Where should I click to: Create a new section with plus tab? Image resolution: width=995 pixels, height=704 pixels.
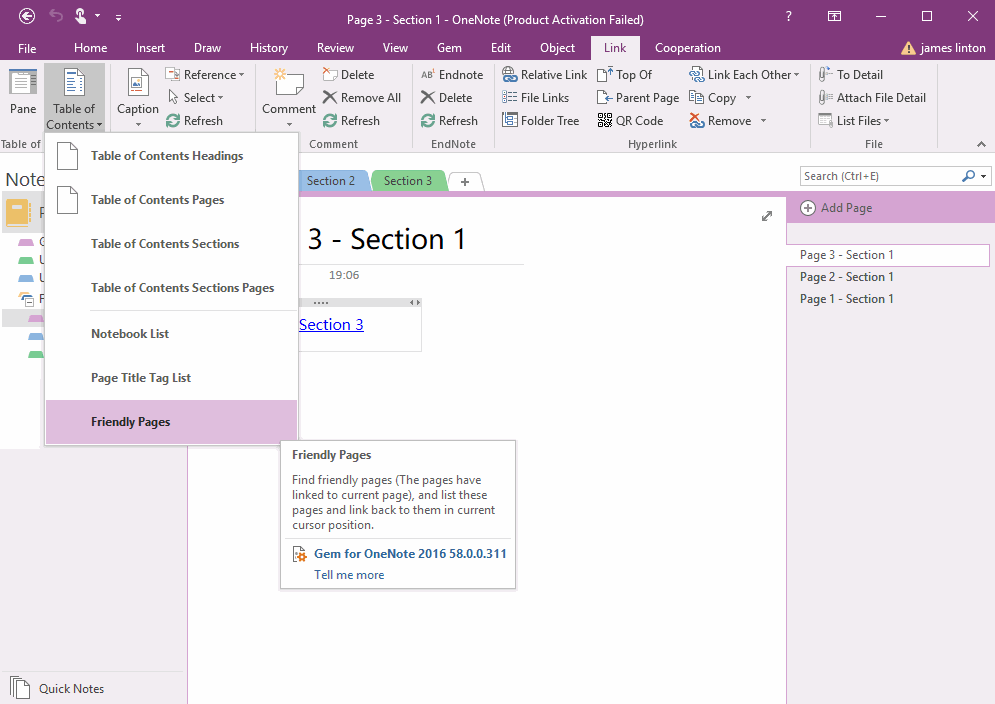click(465, 182)
